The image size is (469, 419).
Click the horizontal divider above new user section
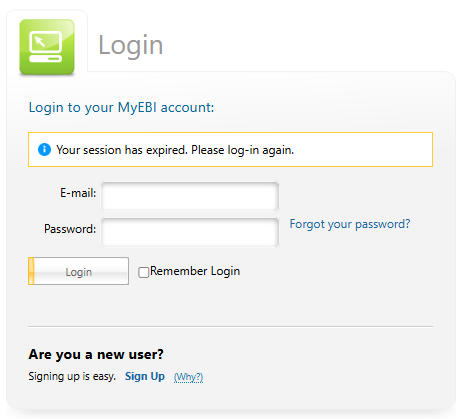click(231, 326)
